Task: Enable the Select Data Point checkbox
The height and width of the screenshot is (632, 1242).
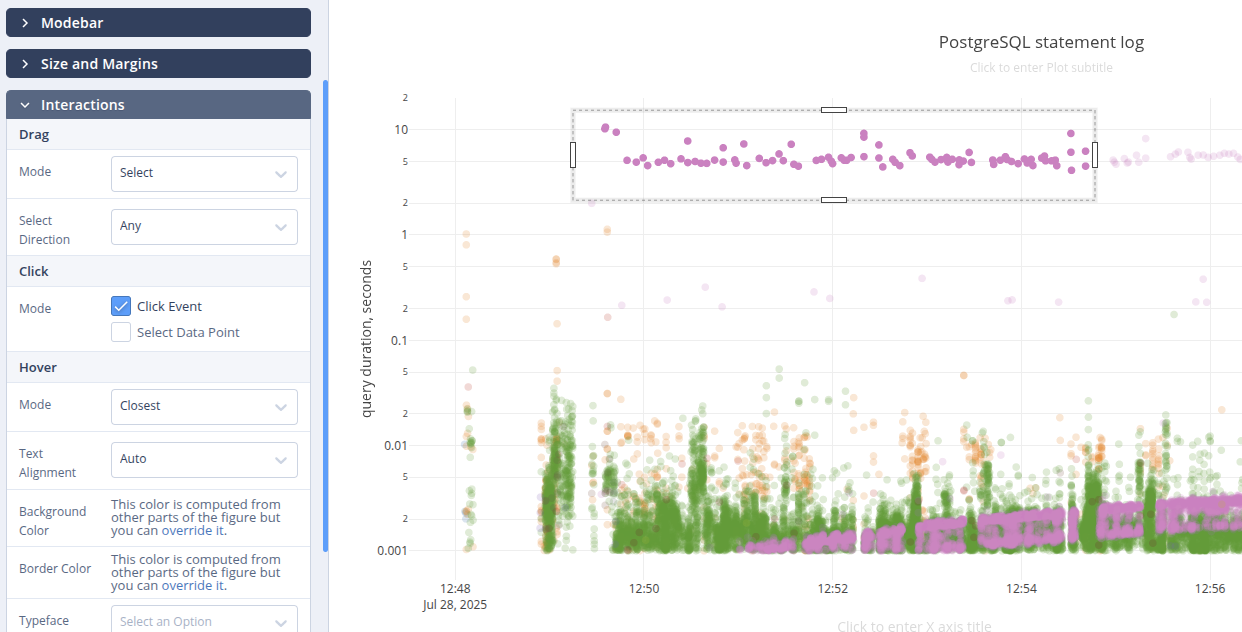Action: click(121, 331)
